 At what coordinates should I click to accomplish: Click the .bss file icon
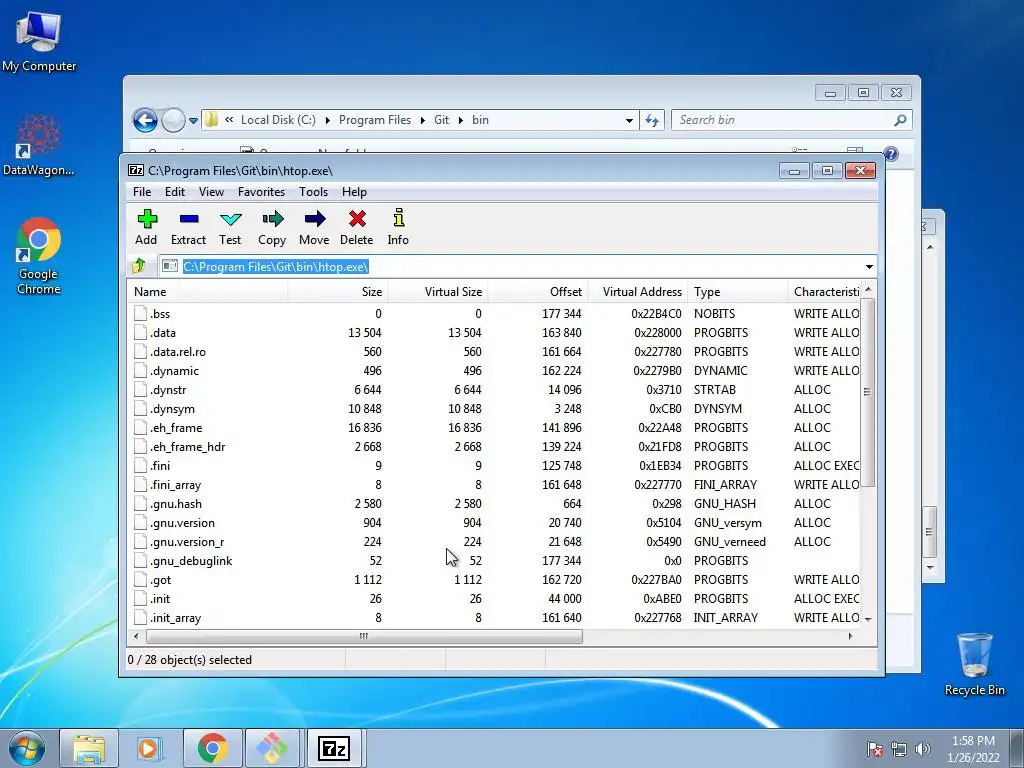[x=140, y=313]
